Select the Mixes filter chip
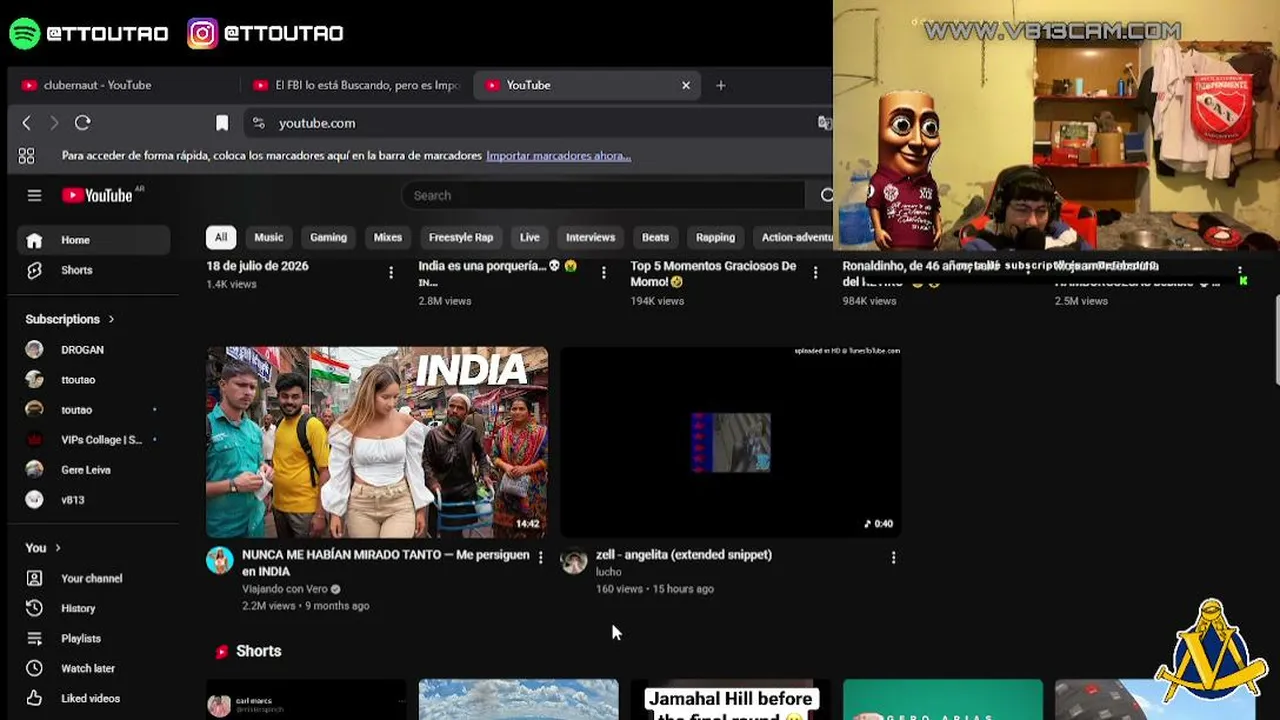Screen dimensions: 1280x720 pos(388,238)
